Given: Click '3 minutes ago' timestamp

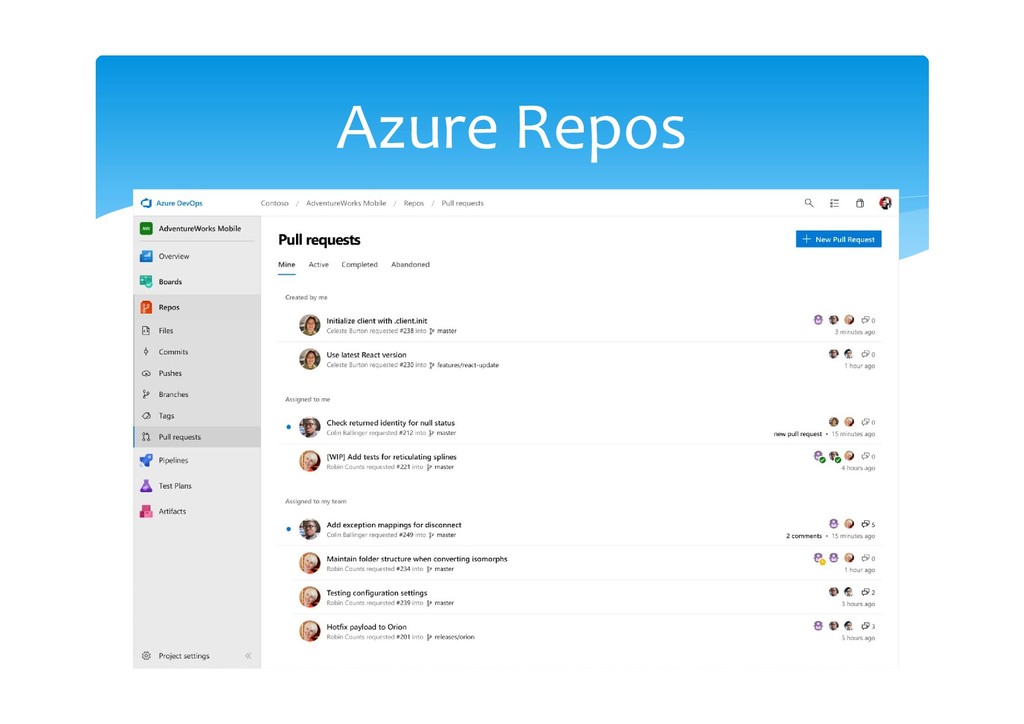Looking at the screenshot, I should pos(854,332).
